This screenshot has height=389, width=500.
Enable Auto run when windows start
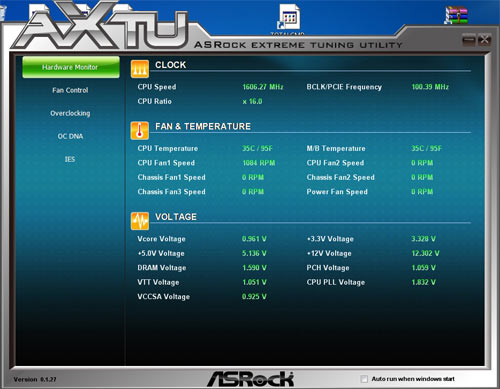364,379
